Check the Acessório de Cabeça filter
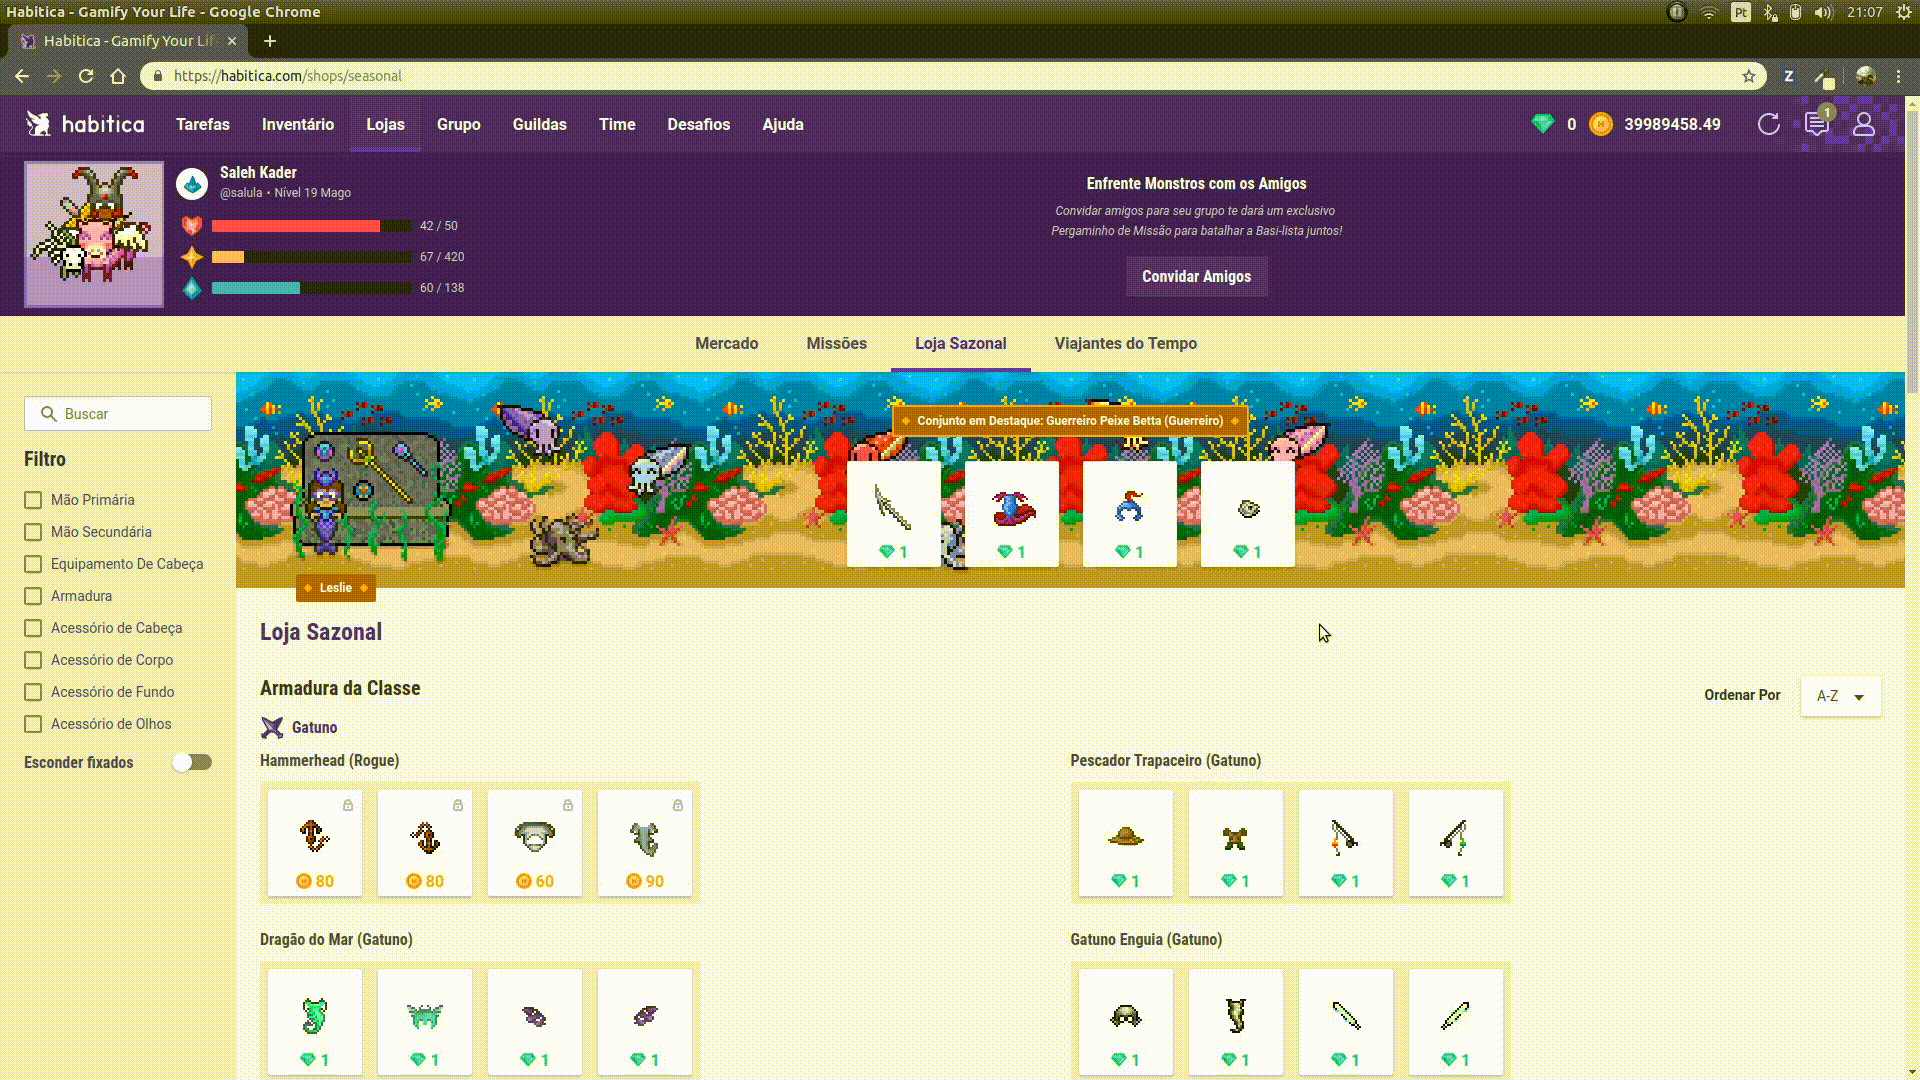Viewport: 1920px width, 1080px height. pyautogui.click(x=33, y=628)
